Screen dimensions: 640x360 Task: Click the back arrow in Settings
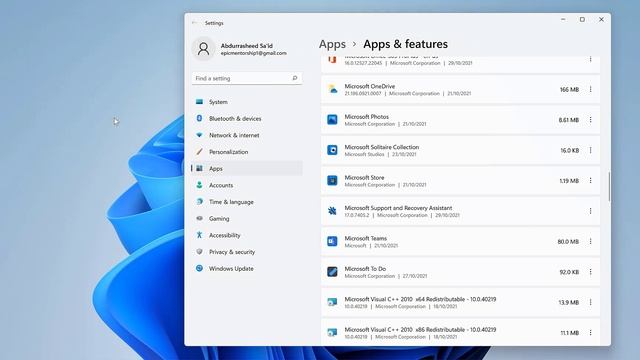click(x=194, y=23)
